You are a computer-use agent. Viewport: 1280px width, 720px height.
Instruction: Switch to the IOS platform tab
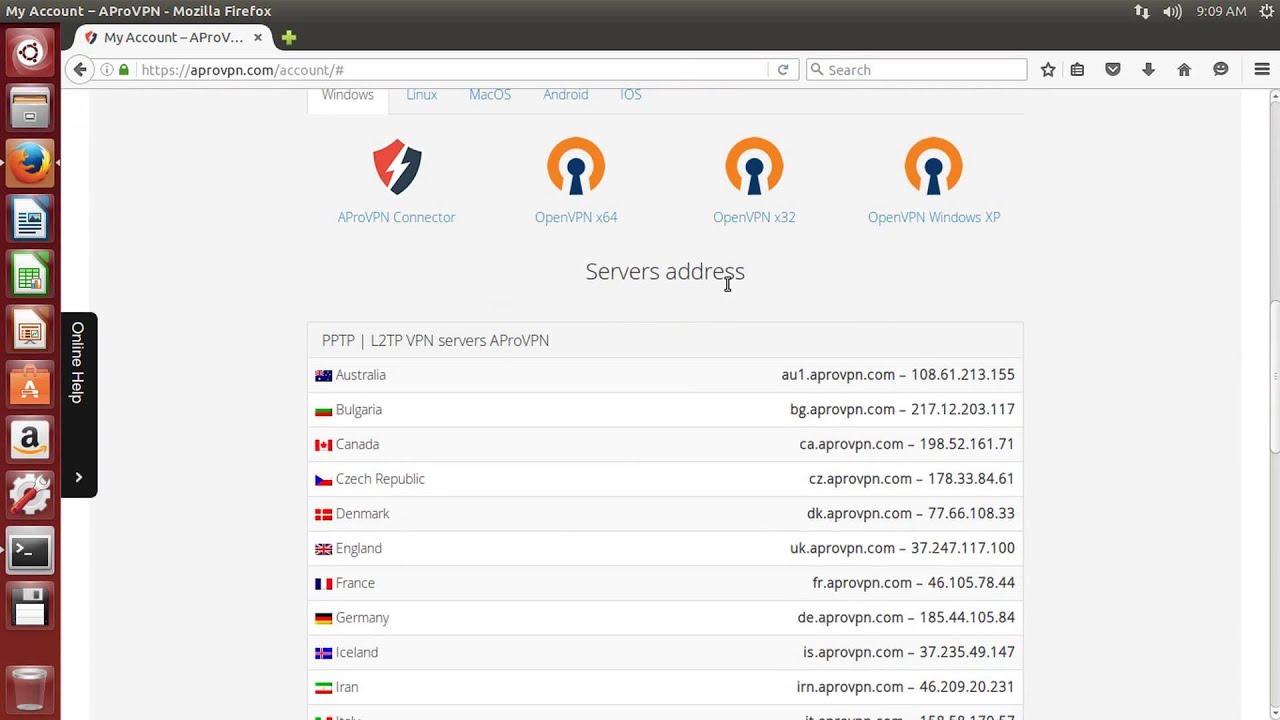point(630,95)
